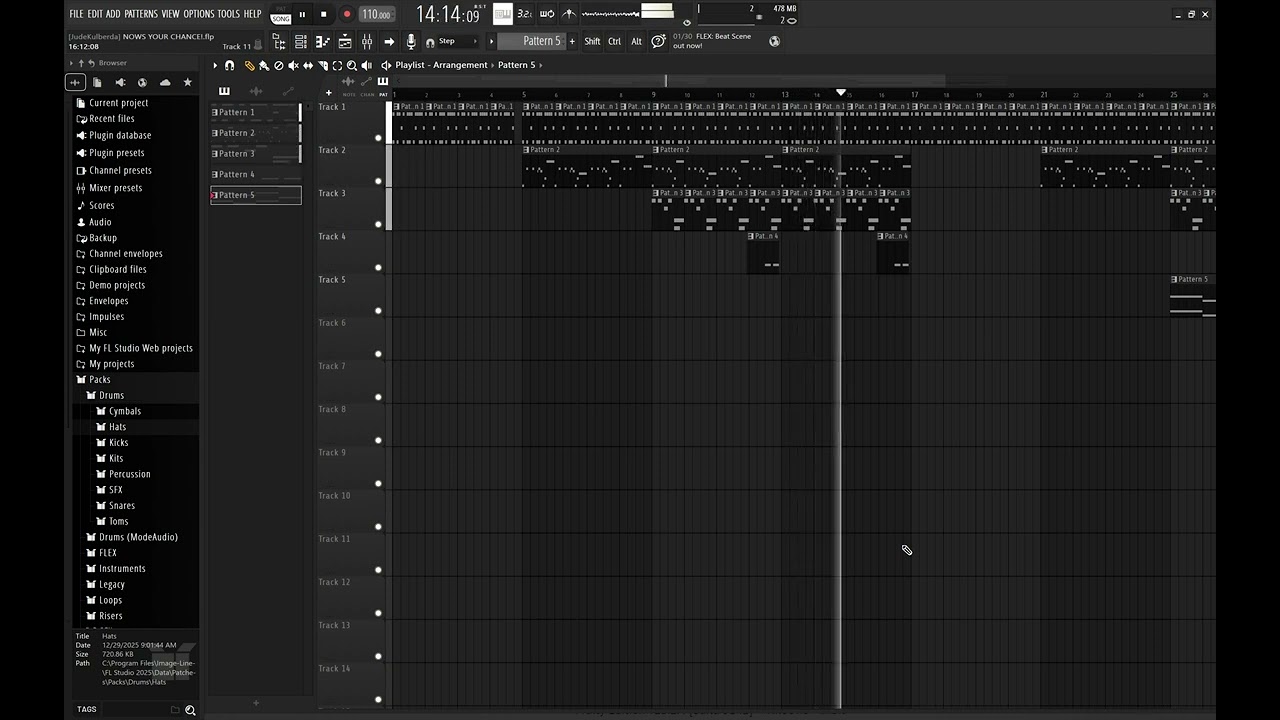Viewport: 1280px width, 720px height.
Task: Pause playback in the transport bar
Action: tap(302, 14)
